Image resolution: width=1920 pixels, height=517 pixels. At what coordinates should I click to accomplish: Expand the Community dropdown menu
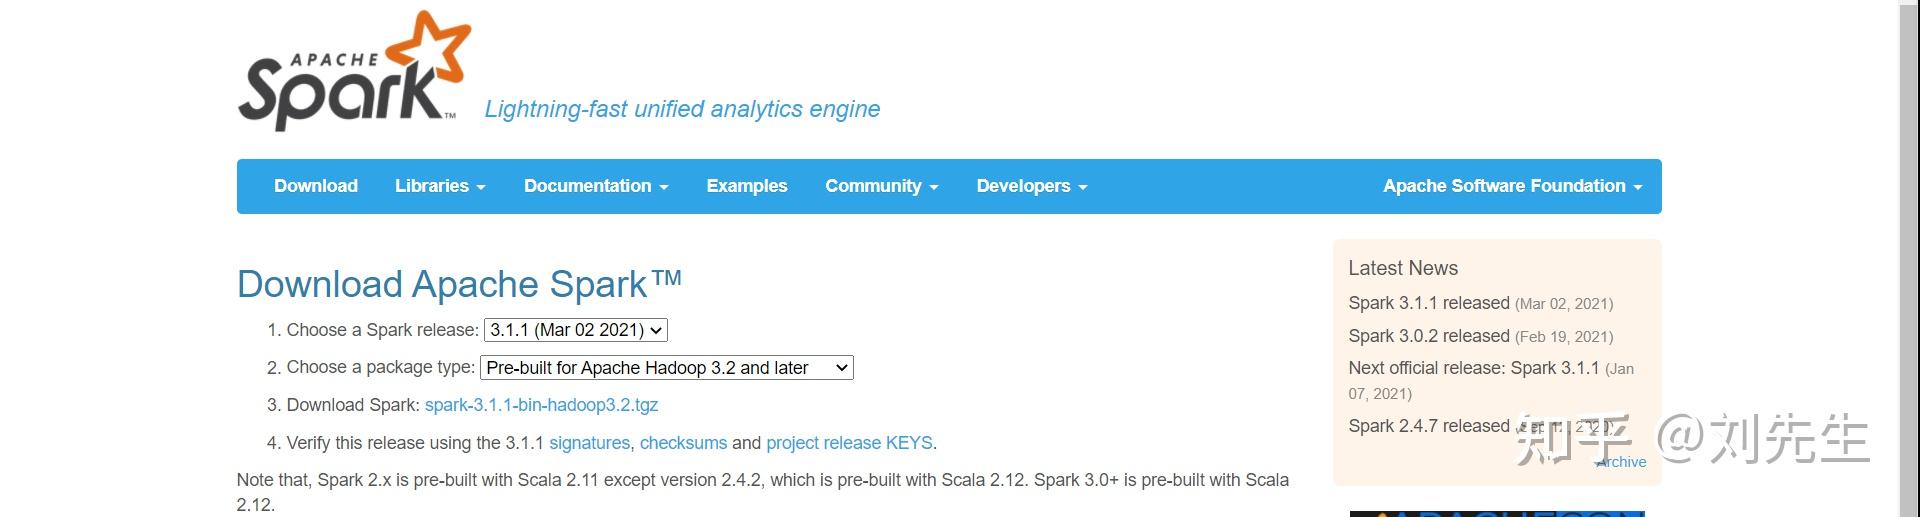point(881,186)
